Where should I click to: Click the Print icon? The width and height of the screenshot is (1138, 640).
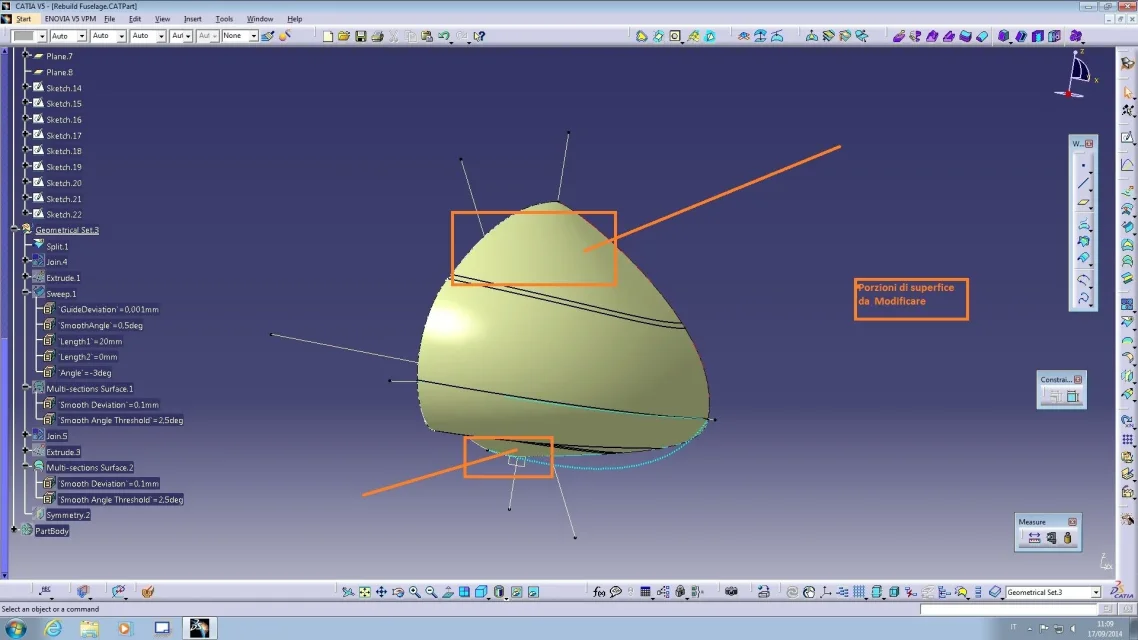coord(377,36)
